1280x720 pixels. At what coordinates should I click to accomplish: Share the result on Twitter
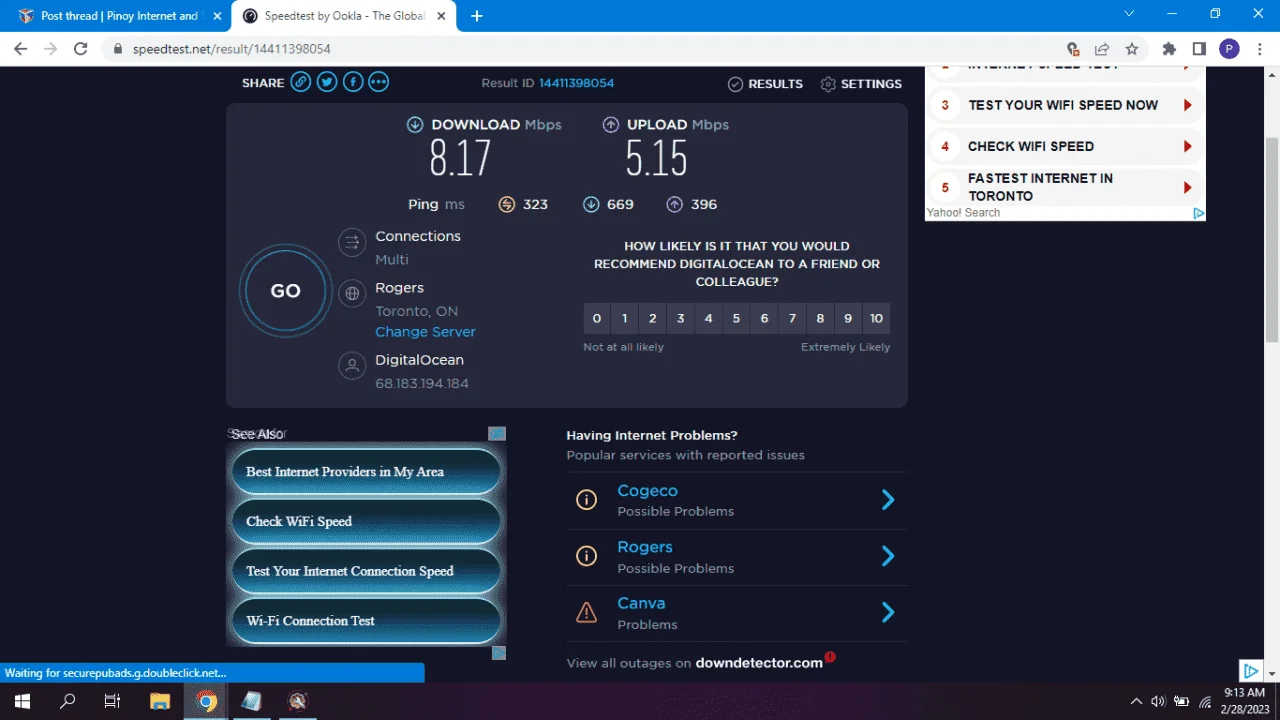click(x=327, y=83)
